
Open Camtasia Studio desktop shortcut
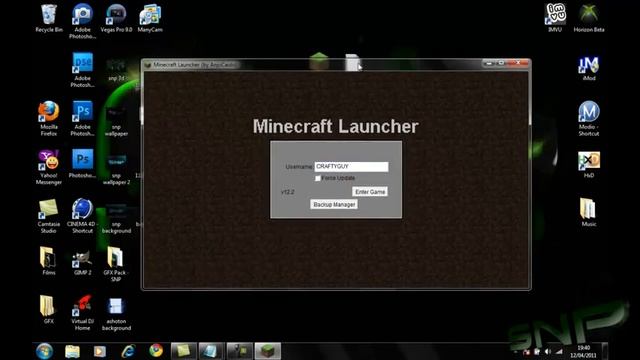click(49, 216)
